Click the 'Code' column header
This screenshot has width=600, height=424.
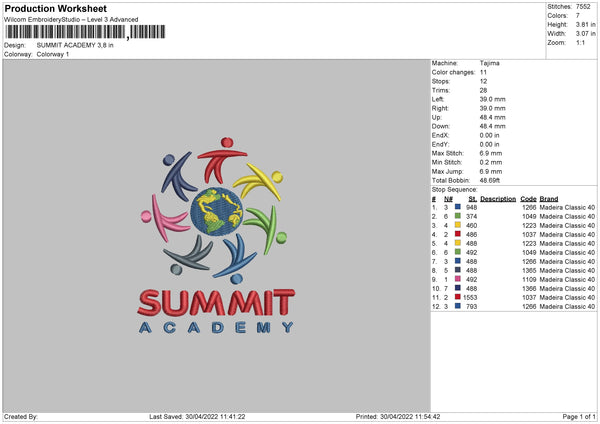coord(528,199)
